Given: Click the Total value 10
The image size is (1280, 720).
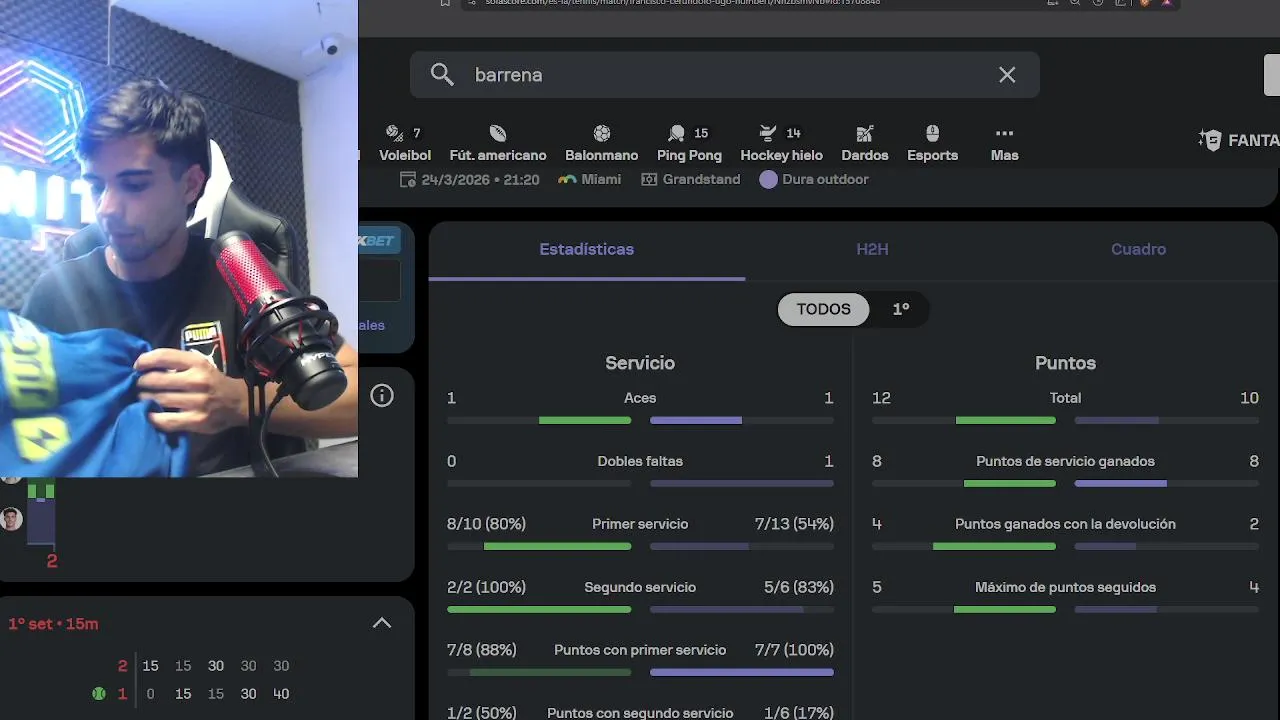Looking at the screenshot, I should [x=1250, y=398].
